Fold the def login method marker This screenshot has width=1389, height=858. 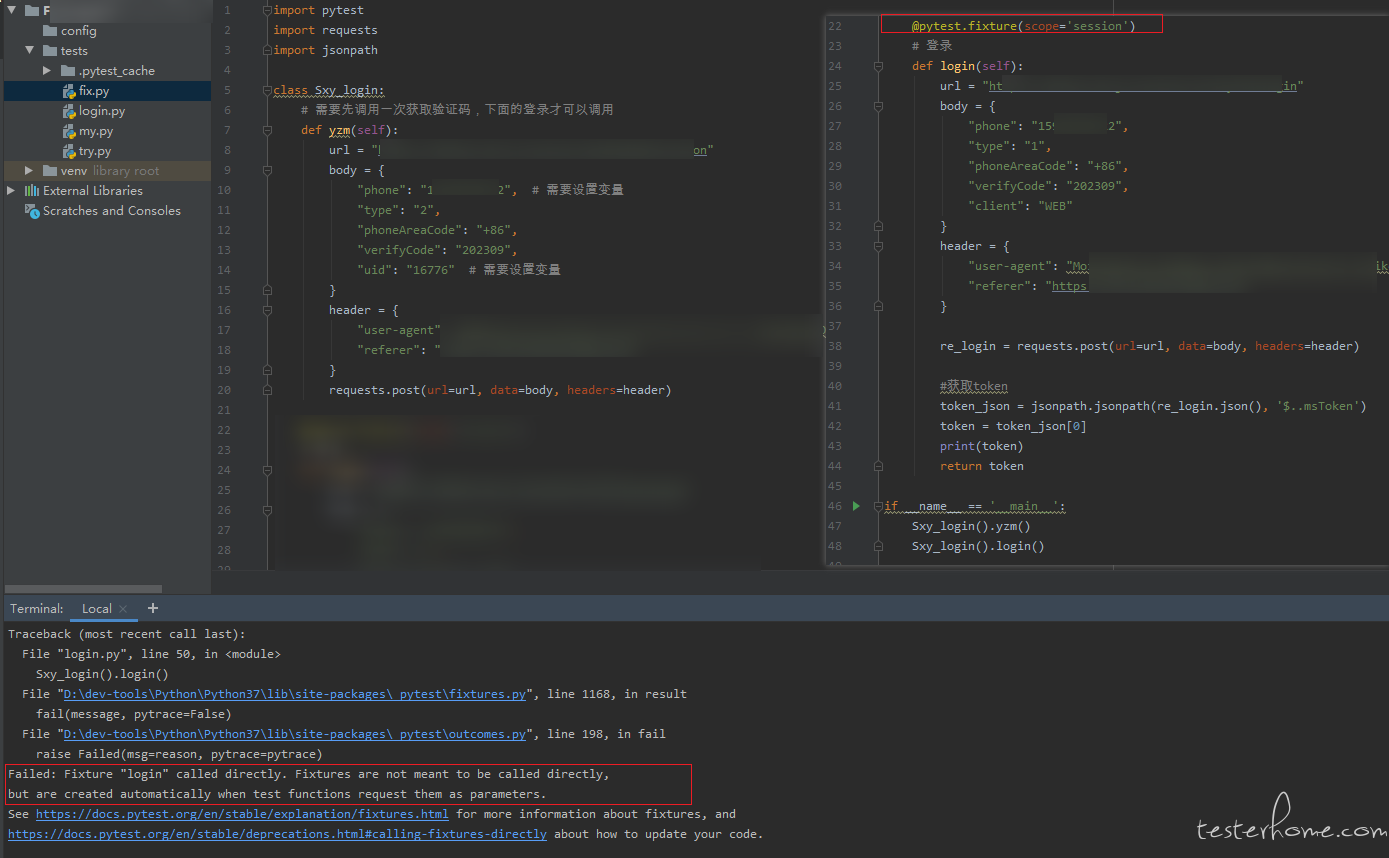[878, 66]
